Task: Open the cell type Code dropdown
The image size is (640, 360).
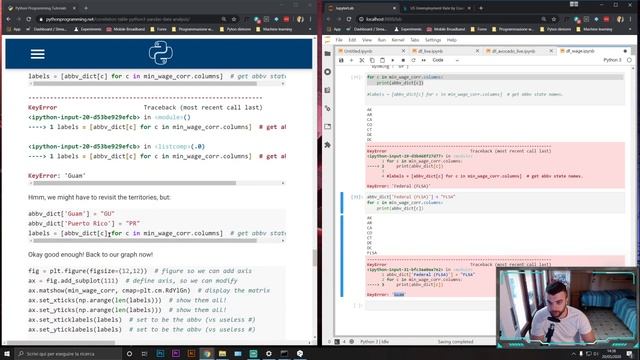Action: tap(445, 60)
